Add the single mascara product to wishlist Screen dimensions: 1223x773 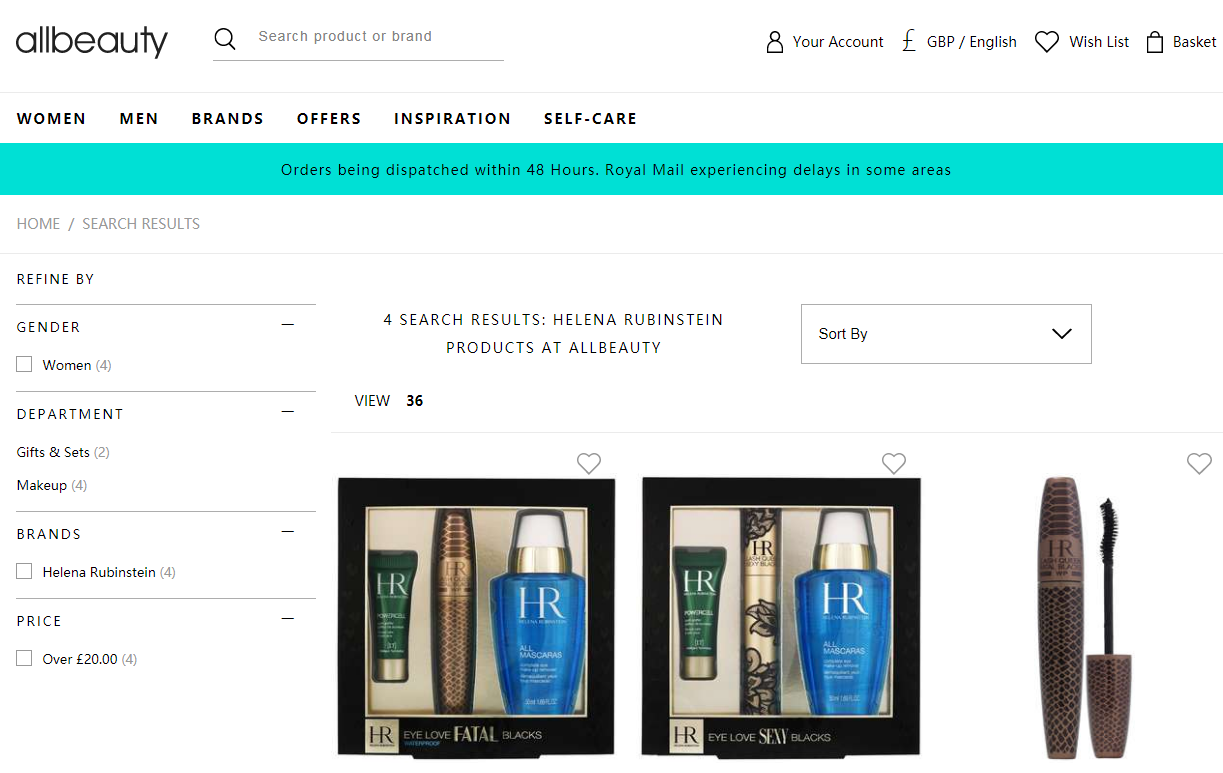(1199, 463)
